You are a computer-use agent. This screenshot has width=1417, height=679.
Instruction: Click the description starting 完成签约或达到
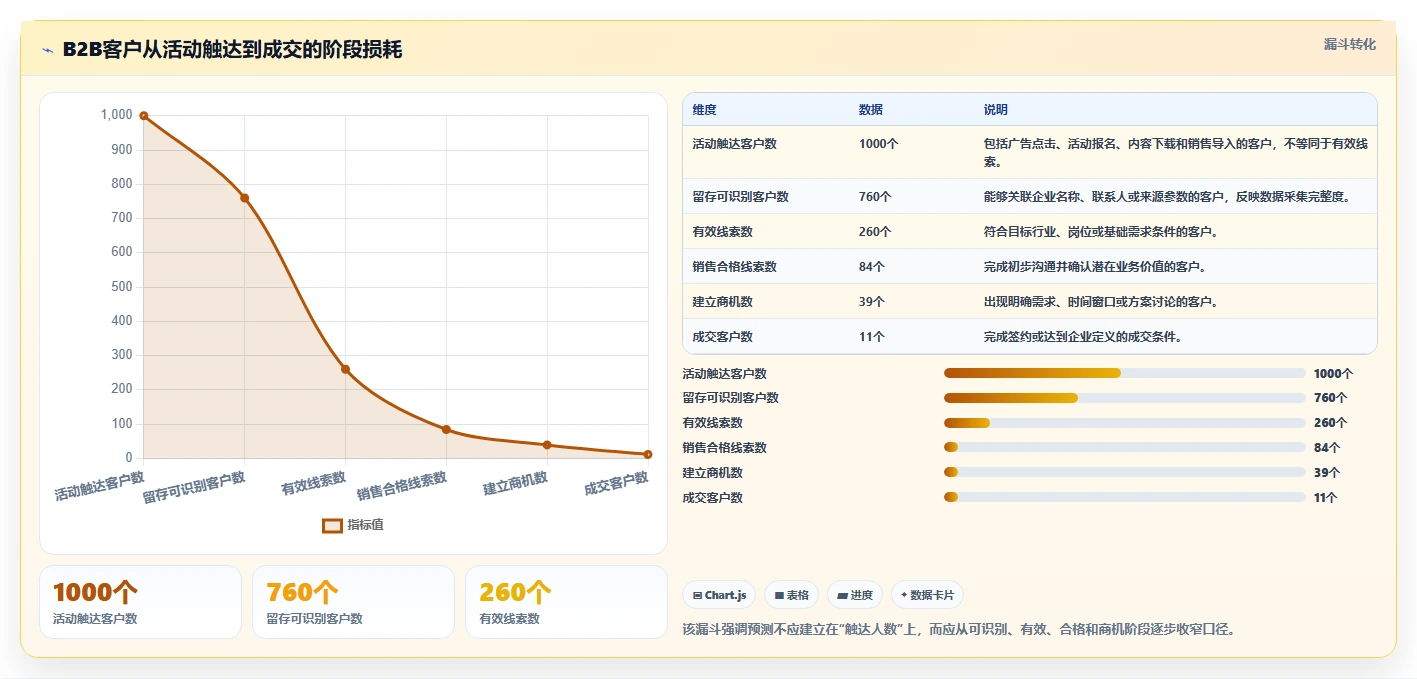[1084, 337]
